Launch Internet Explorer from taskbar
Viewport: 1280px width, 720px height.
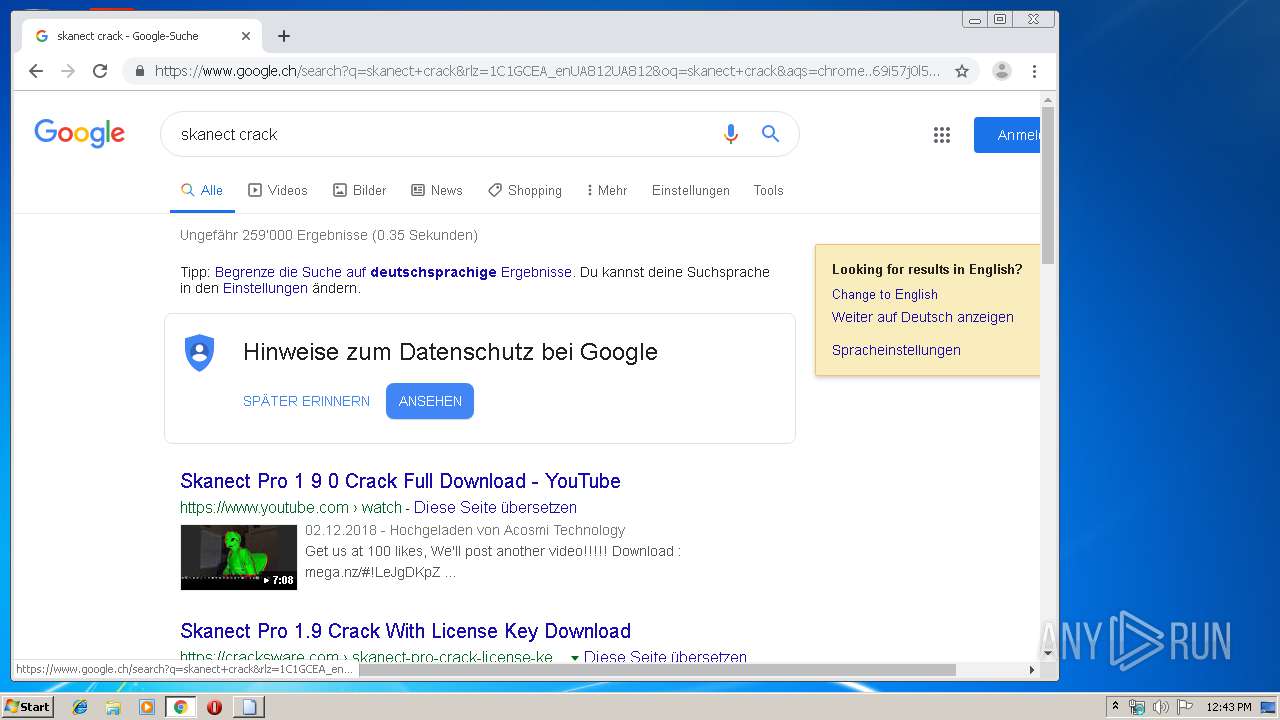click(x=80, y=707)
